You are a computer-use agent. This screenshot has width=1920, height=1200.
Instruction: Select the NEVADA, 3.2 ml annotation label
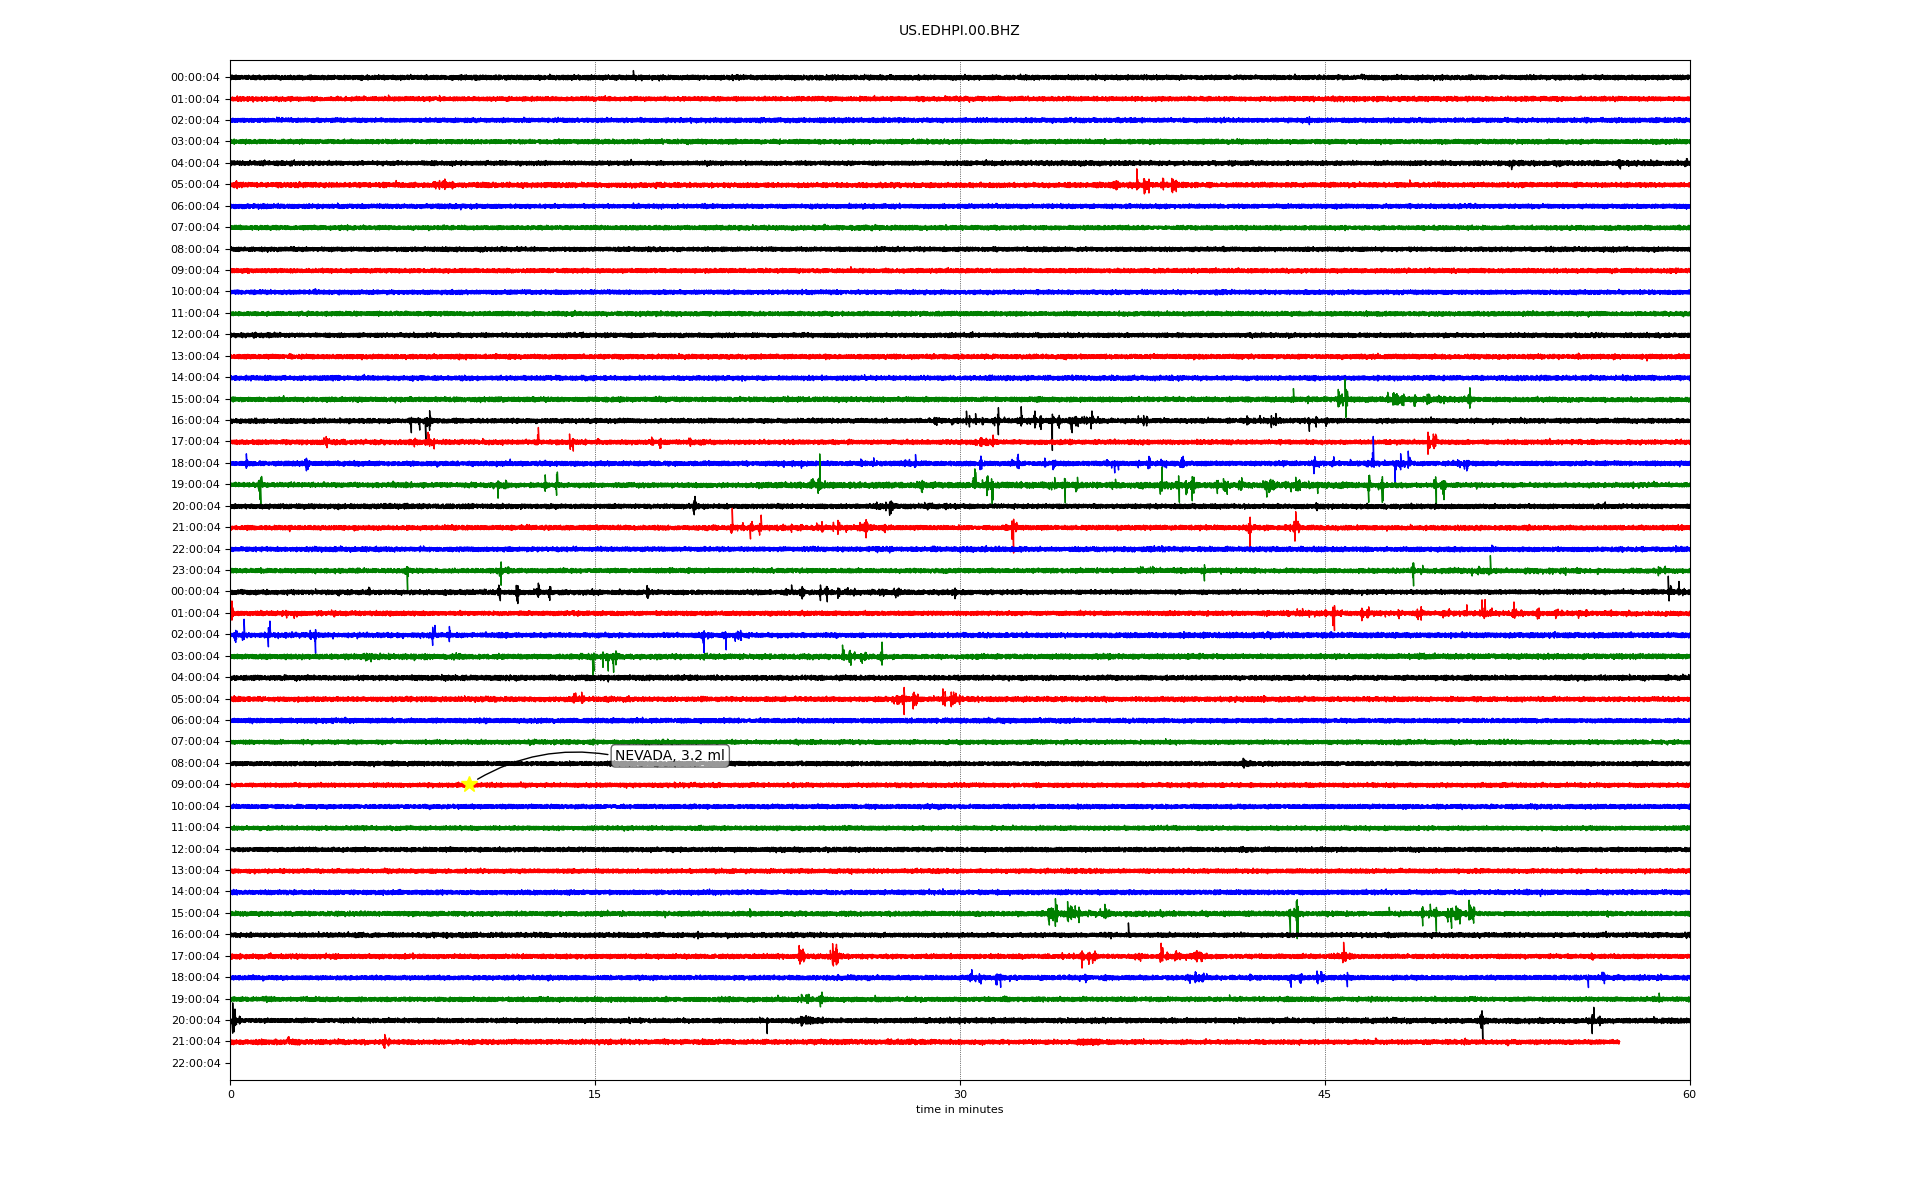coord(670,756)
